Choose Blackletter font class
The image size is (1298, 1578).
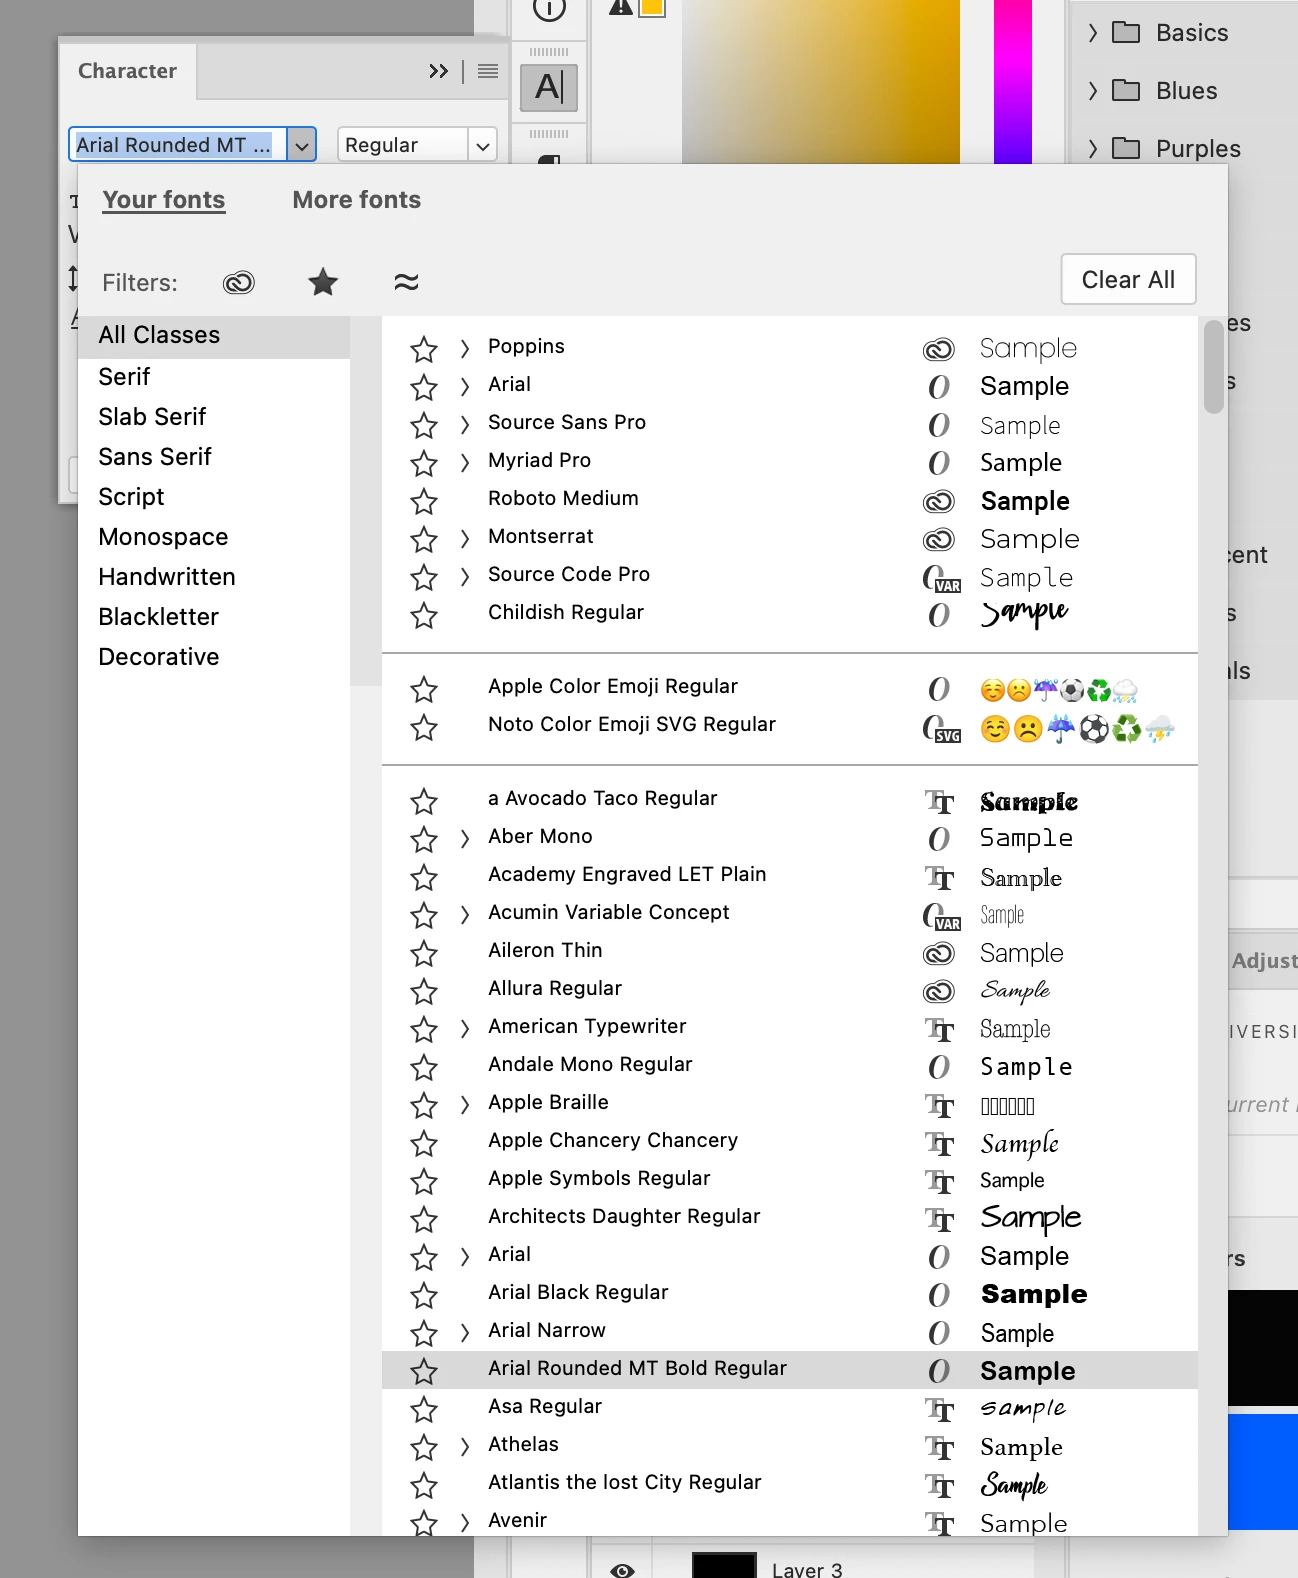click(158, 617)
